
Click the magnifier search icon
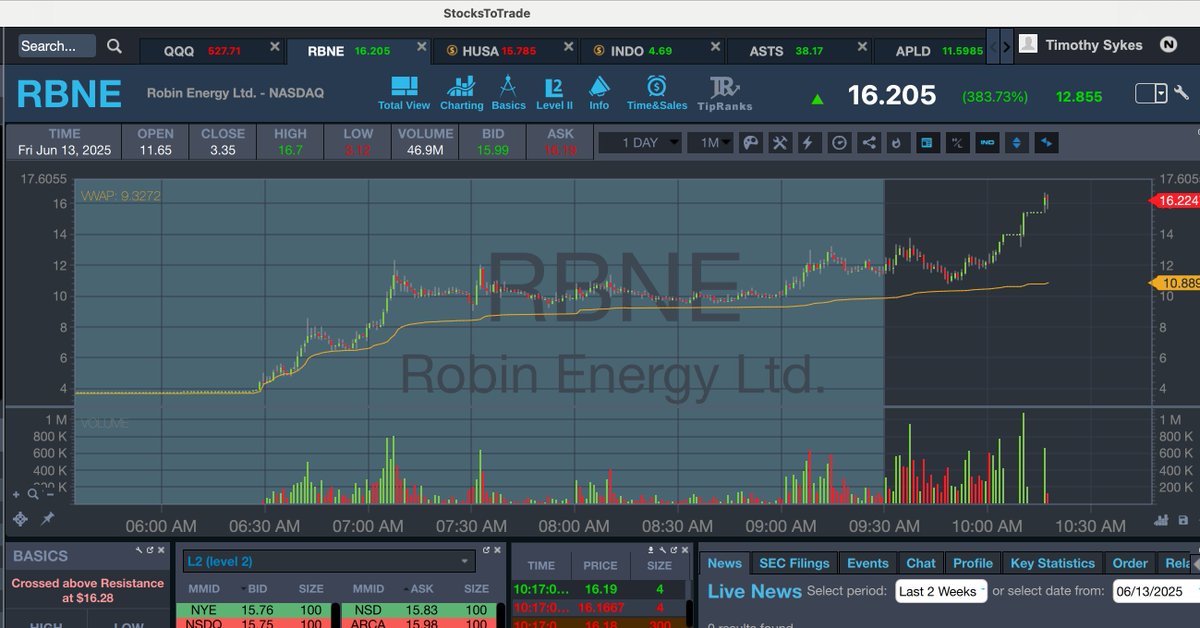pyautogui.click(x=114, y=46)
